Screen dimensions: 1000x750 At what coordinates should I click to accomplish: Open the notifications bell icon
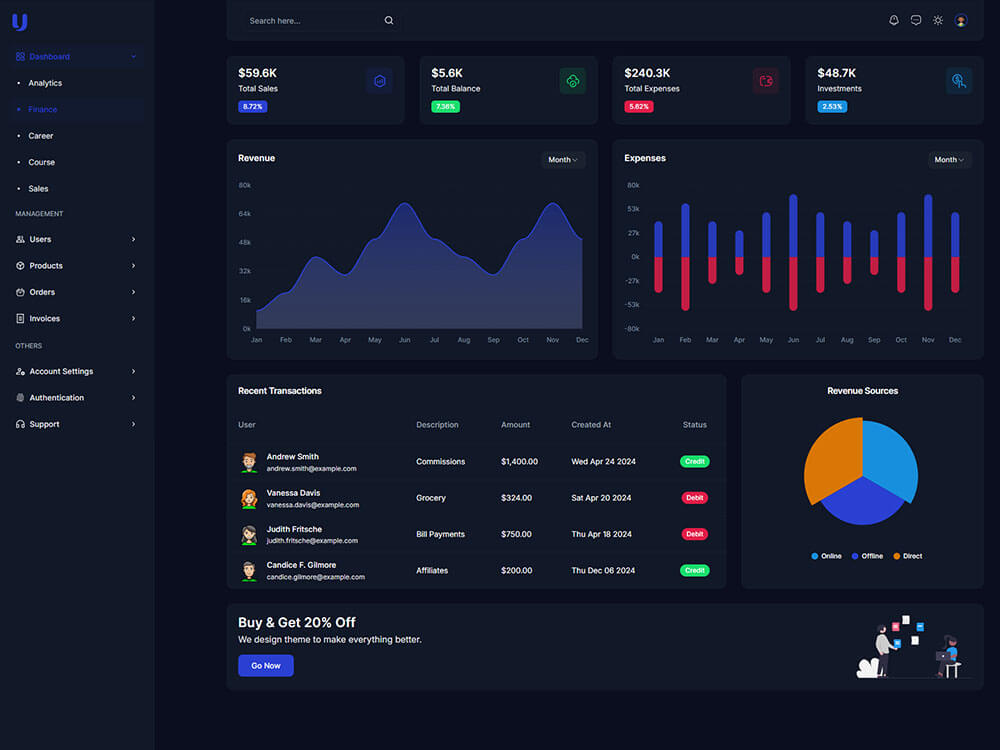893,20
